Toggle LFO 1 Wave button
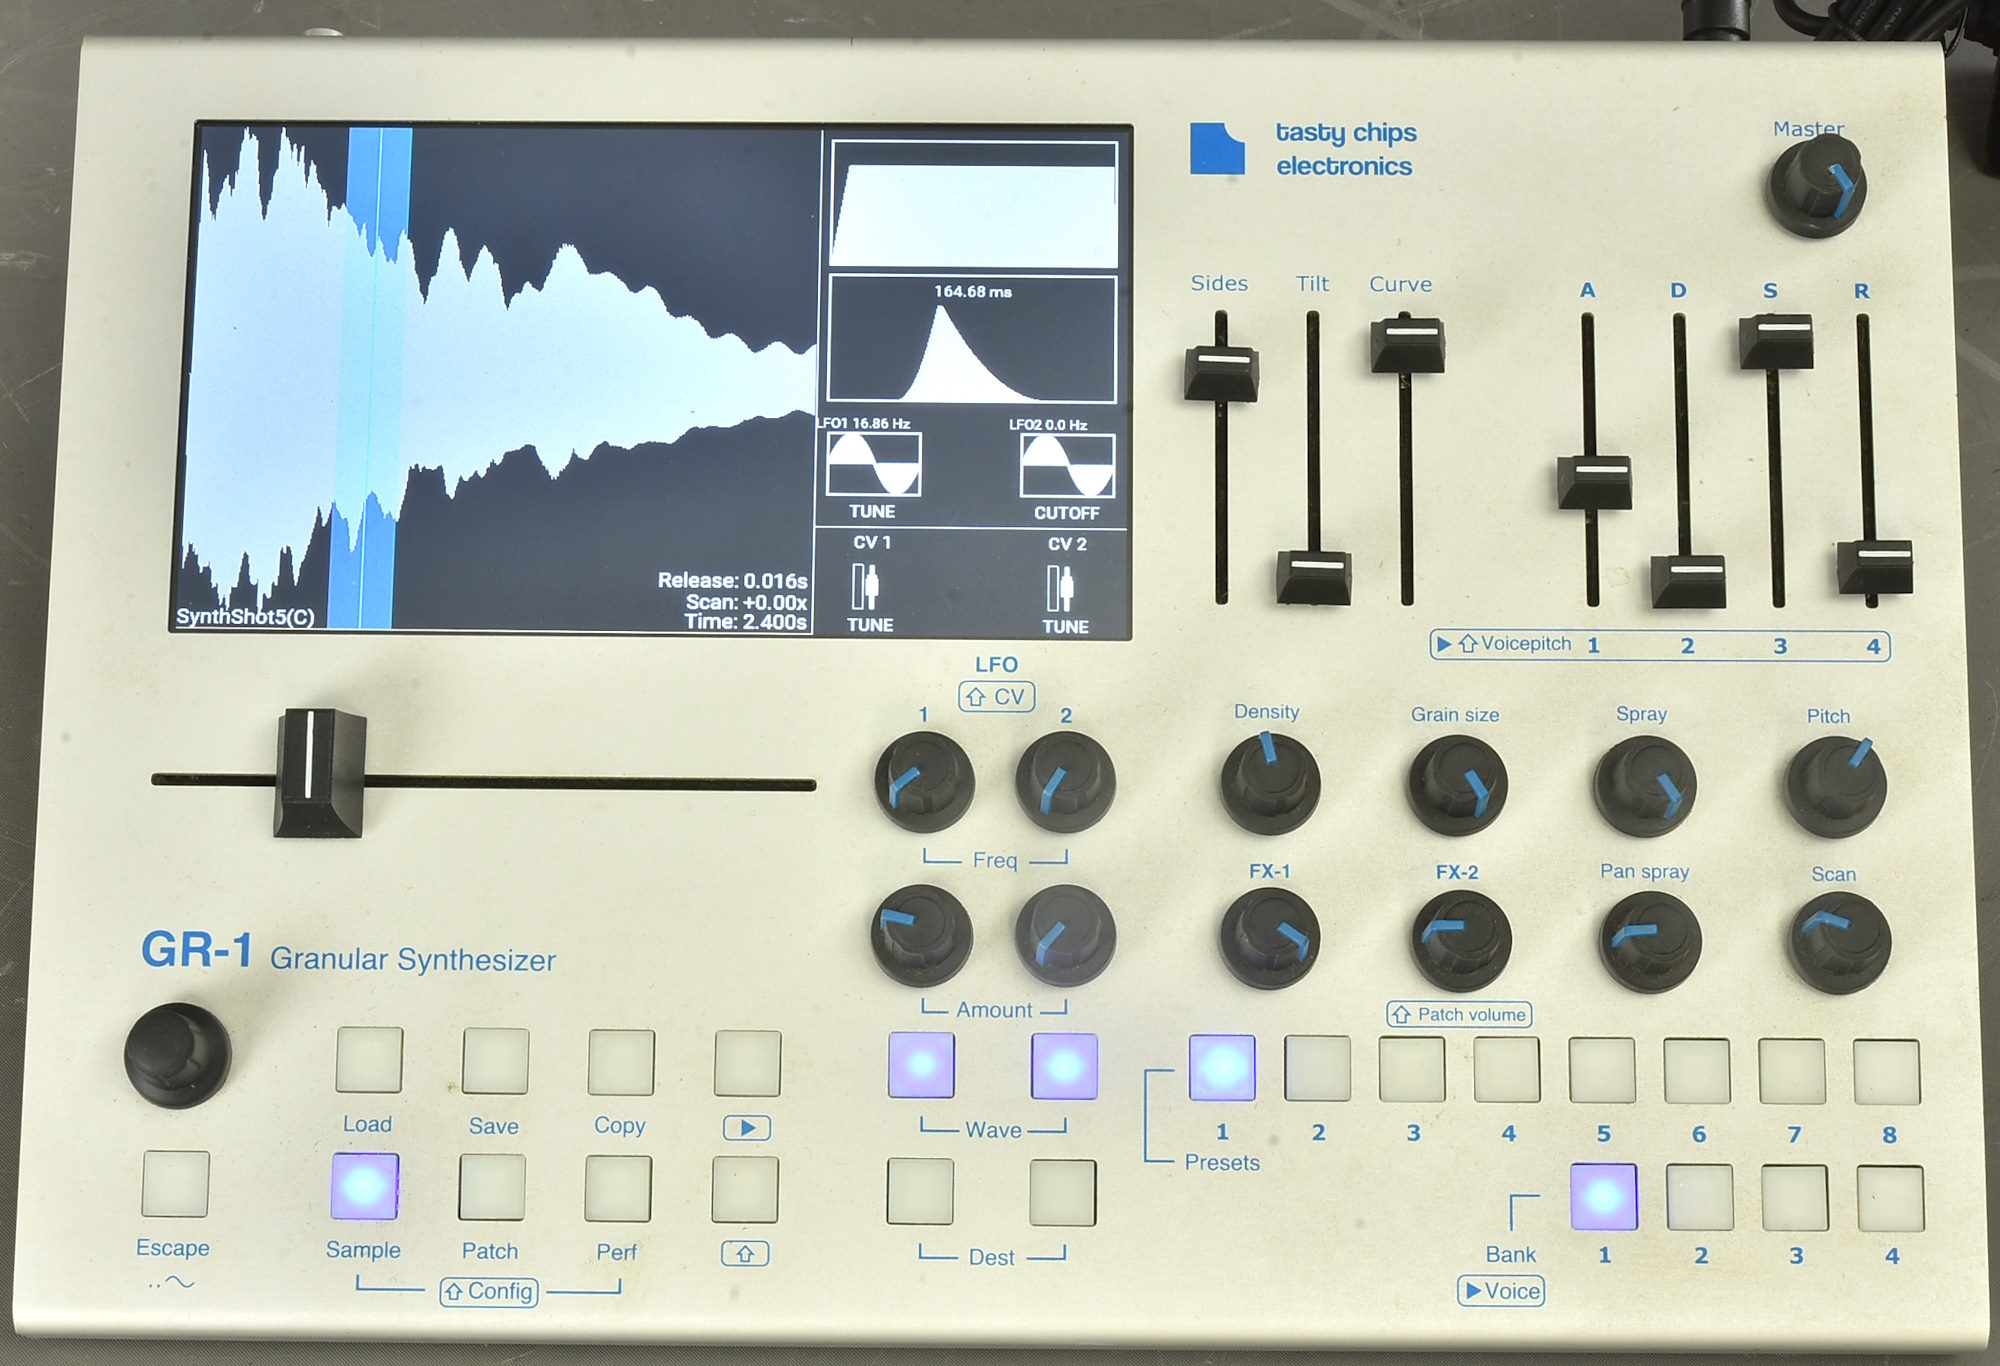 click(921, 1065)
